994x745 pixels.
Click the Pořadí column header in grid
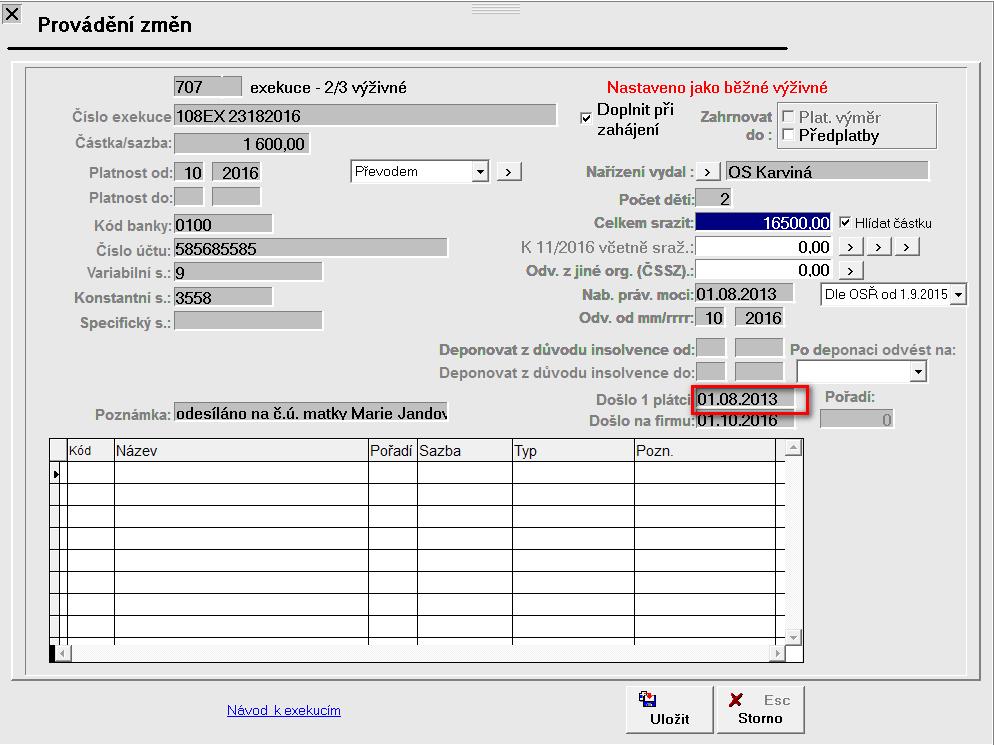[x=393, y=451]
